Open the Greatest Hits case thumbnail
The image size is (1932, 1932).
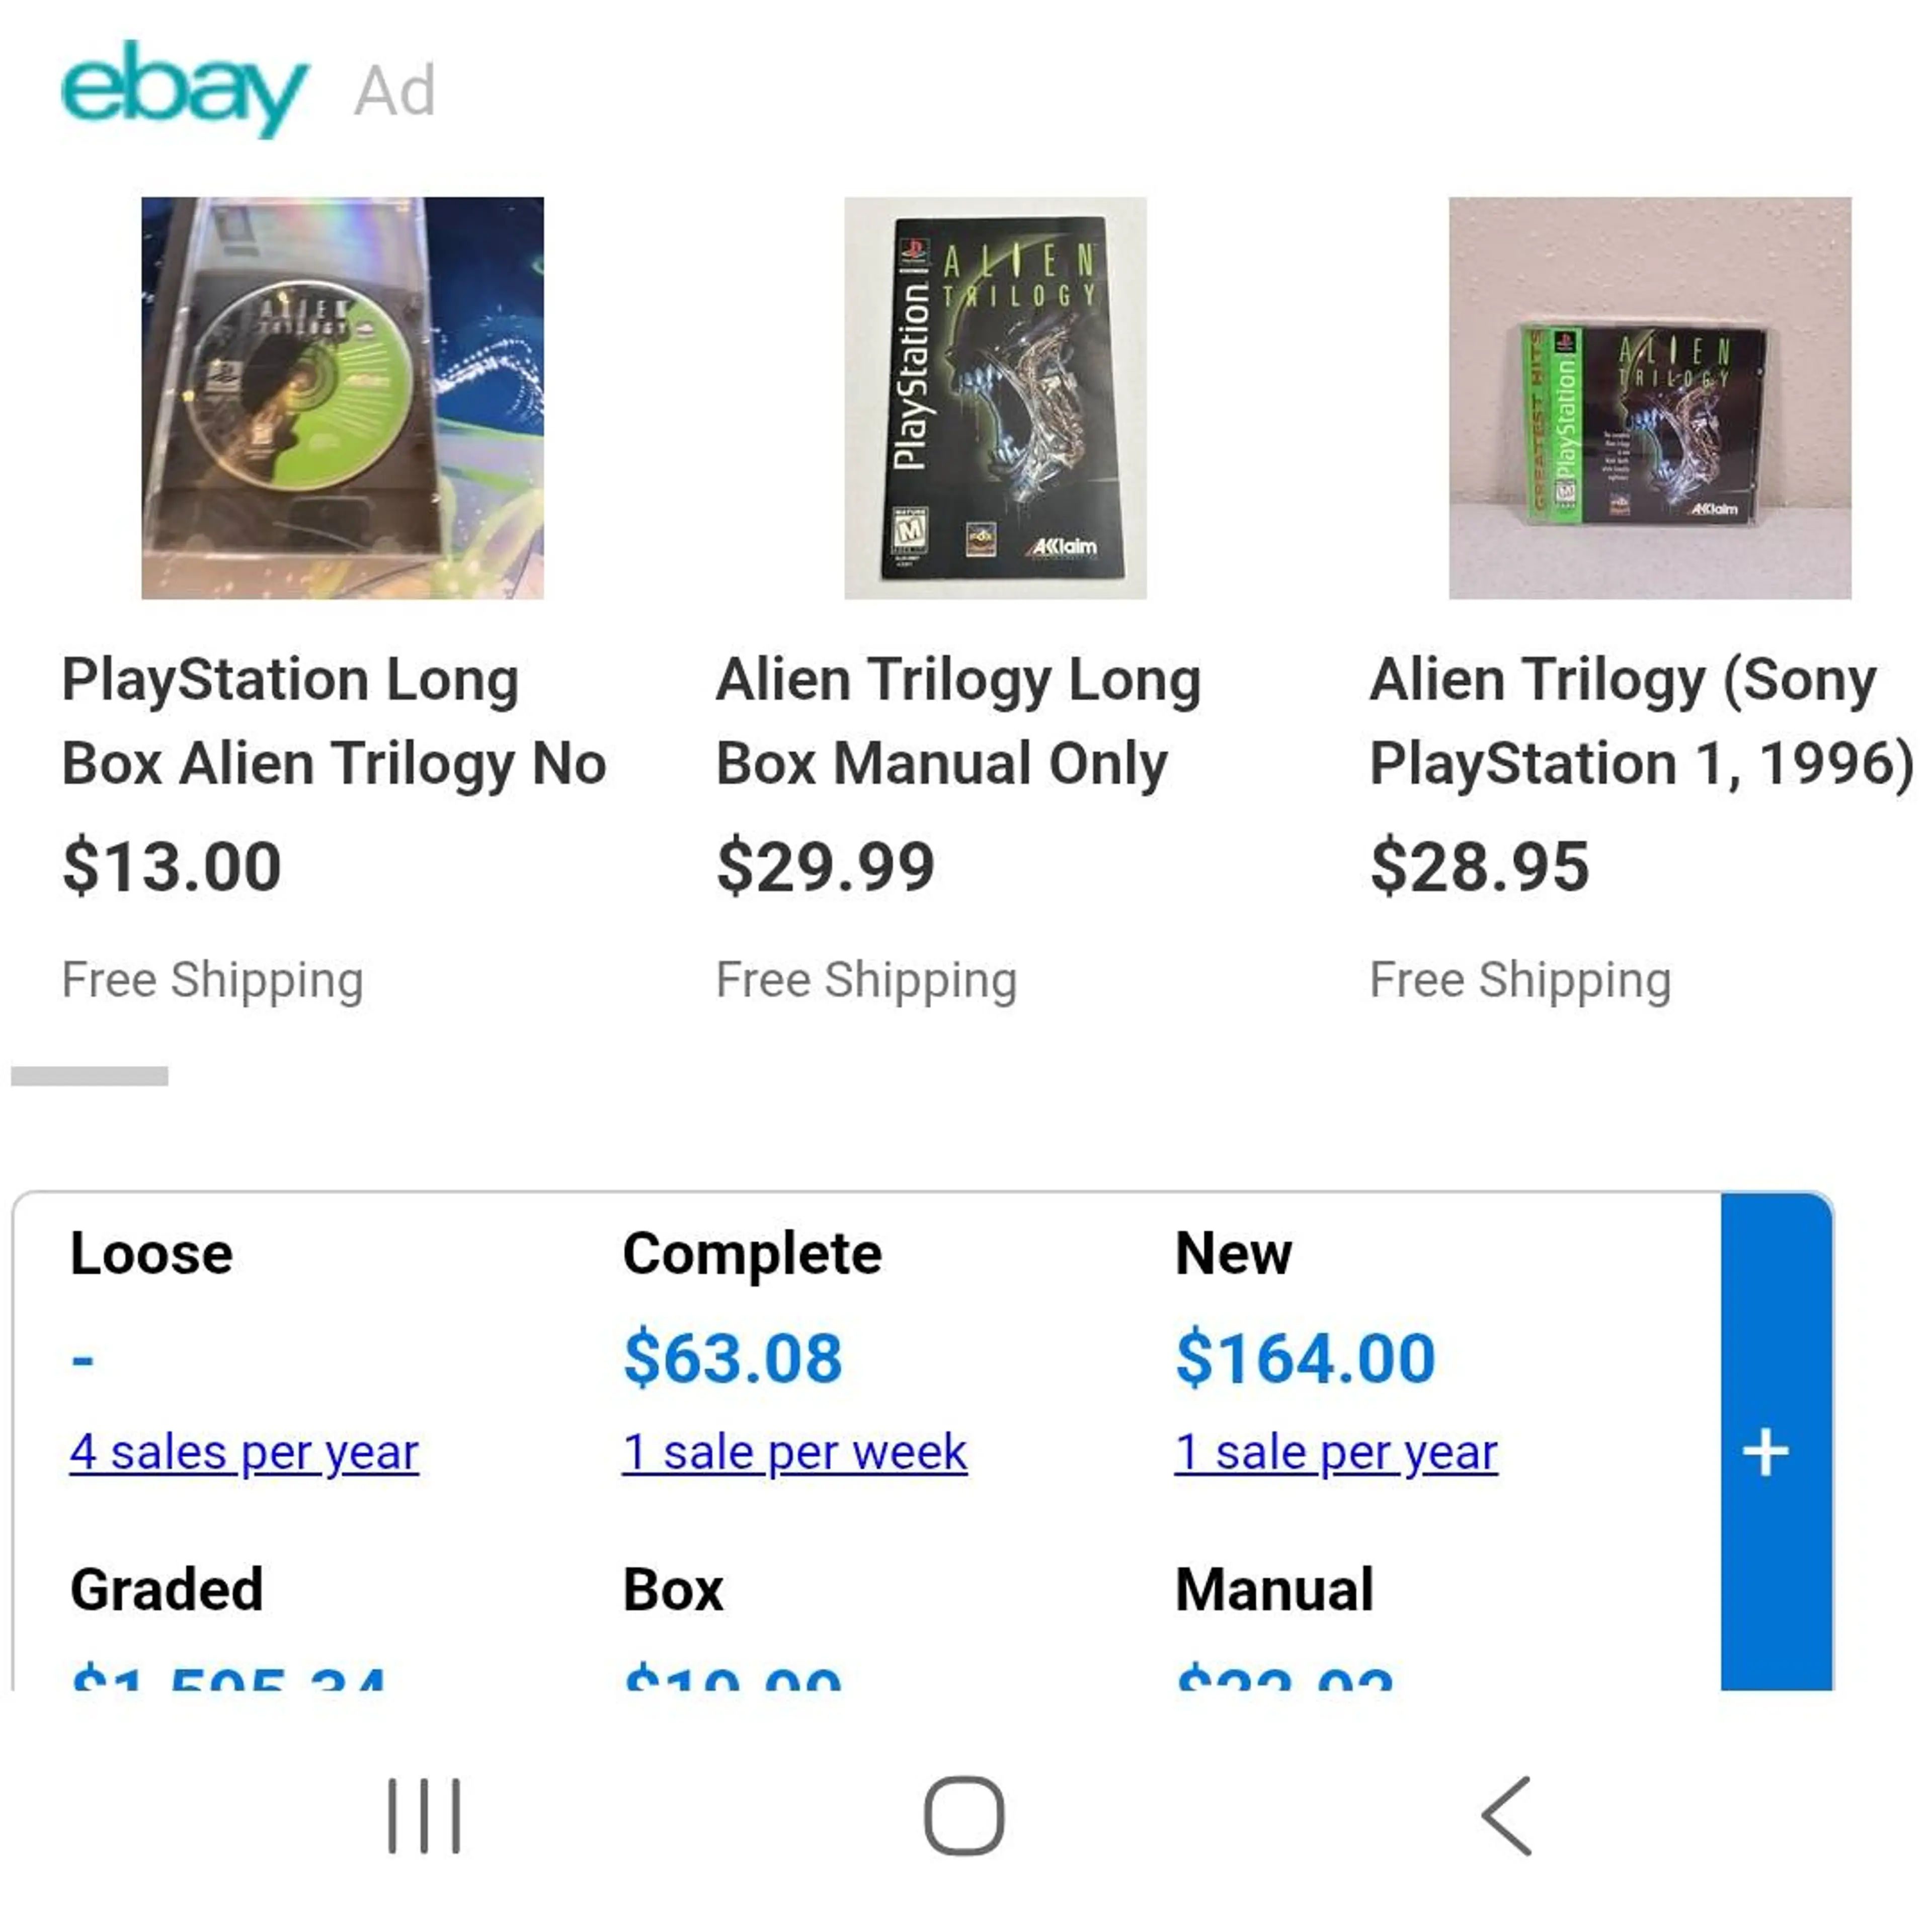tap(1650, 398)
